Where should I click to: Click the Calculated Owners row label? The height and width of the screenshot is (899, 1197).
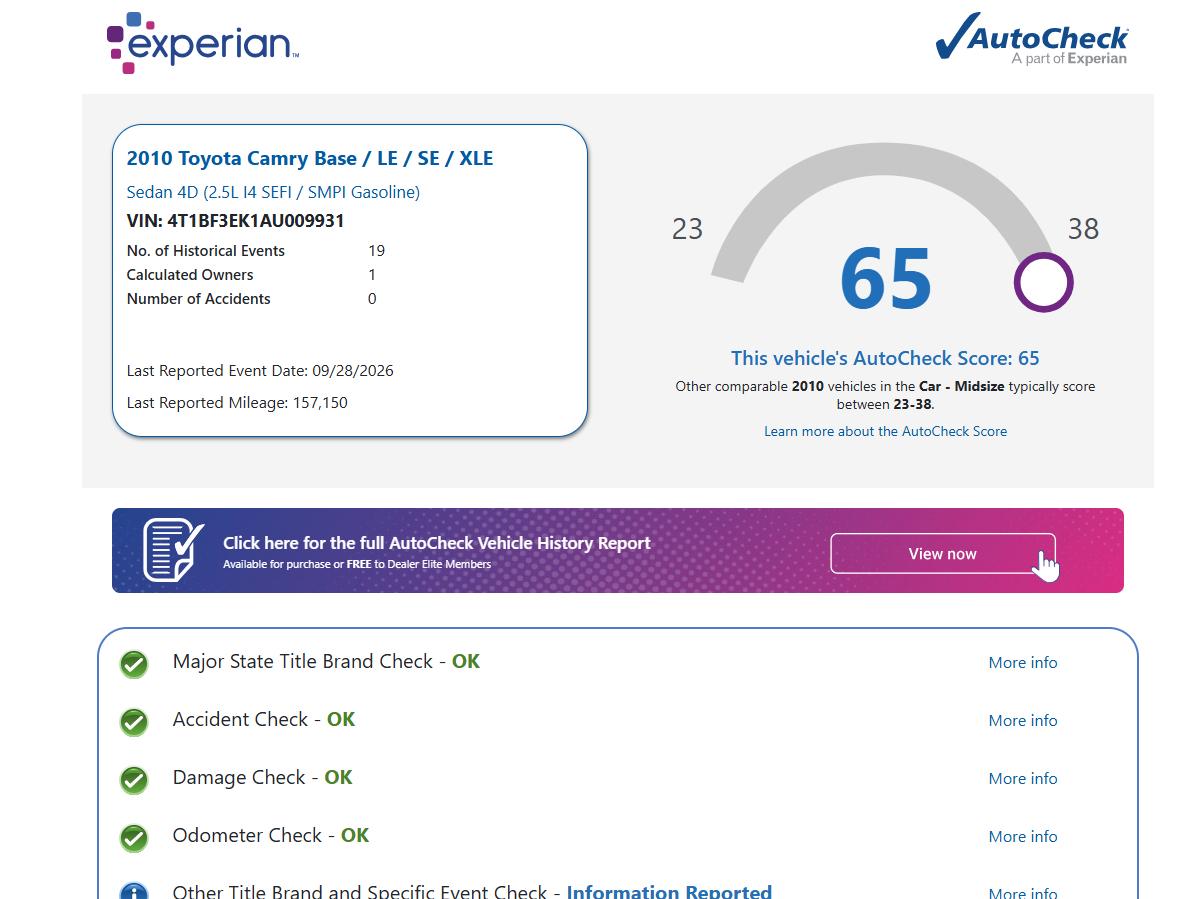pyautogui.click(x=190, y=275)
